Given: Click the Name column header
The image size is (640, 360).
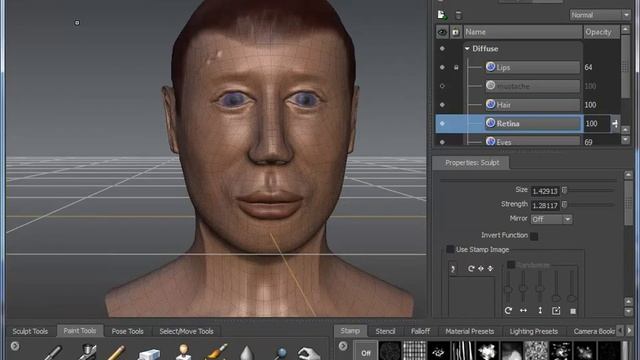Looking at the screenshot, I should (523, 32).
